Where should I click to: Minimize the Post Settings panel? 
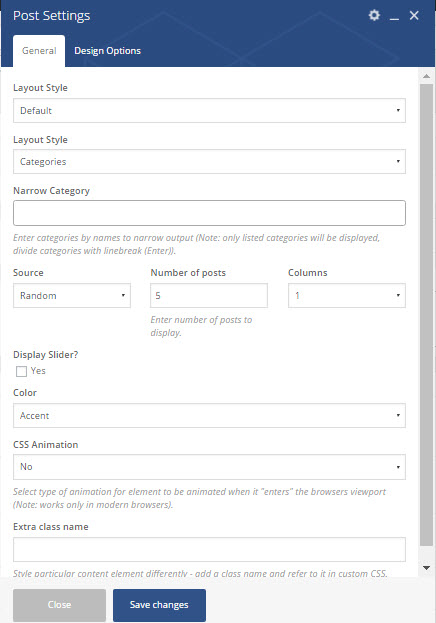click(394, 16)
